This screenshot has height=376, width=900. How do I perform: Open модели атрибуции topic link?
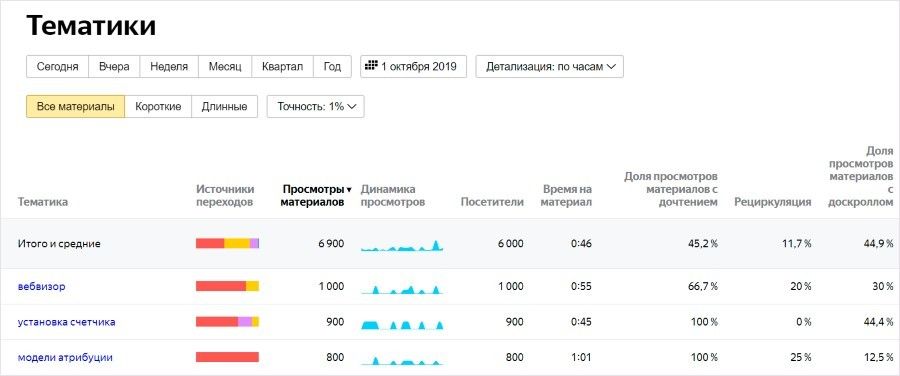[65, 358]
